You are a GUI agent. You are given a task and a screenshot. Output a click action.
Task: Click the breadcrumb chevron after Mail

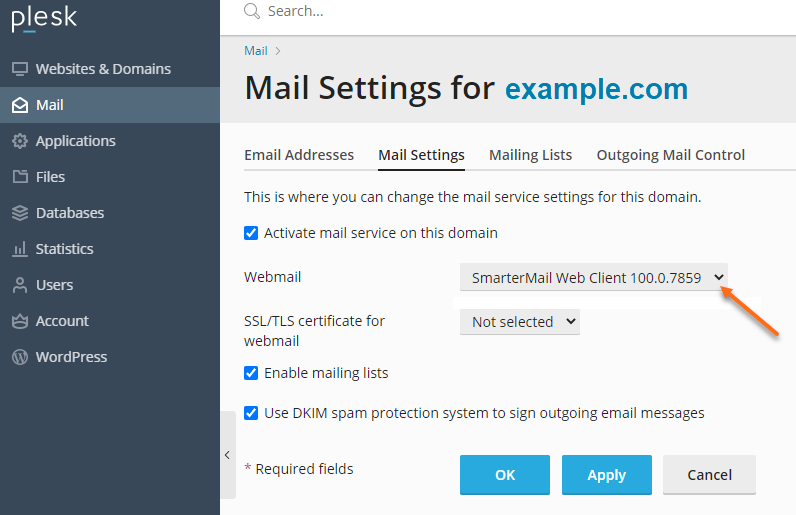[x=278, y=51]
